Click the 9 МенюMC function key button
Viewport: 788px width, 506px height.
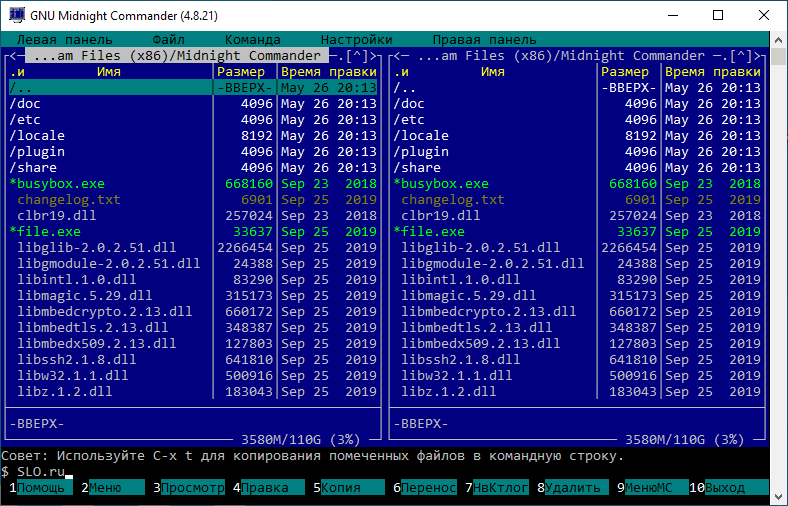point(652,487)
